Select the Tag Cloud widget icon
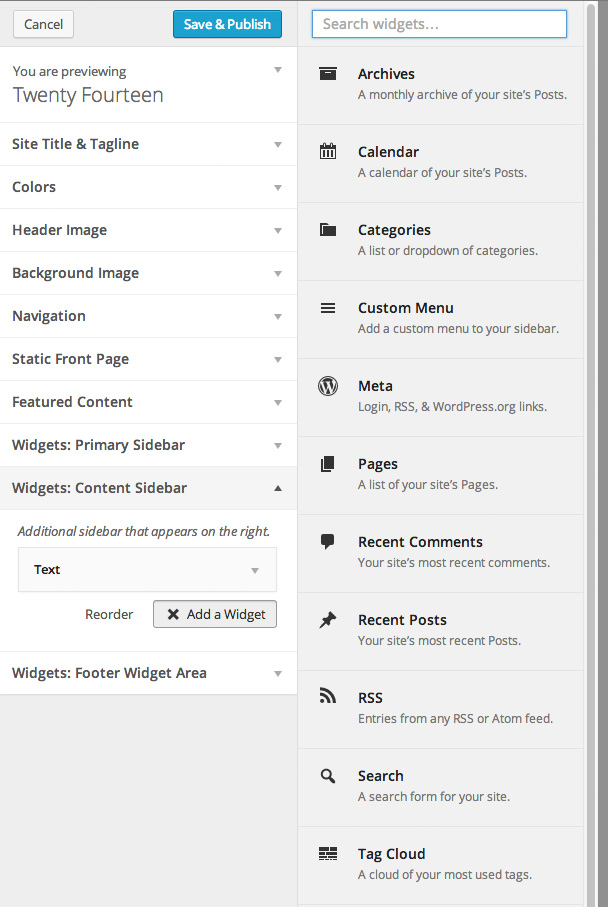The width and height of the screenshot is (608, 907). pyautogui.click(x=328, y=853)
